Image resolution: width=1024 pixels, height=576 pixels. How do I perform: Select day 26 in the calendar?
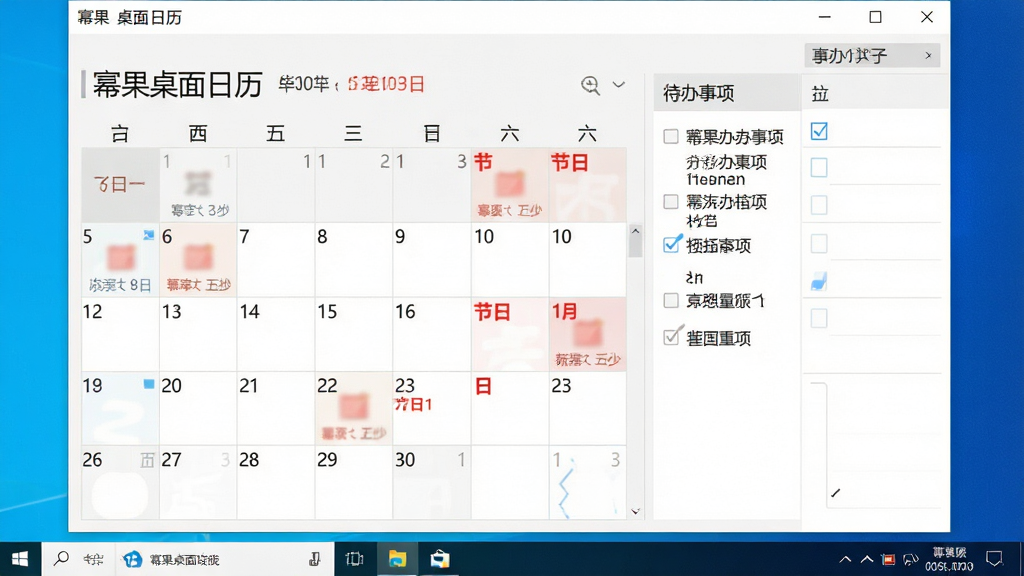[120, 483]
